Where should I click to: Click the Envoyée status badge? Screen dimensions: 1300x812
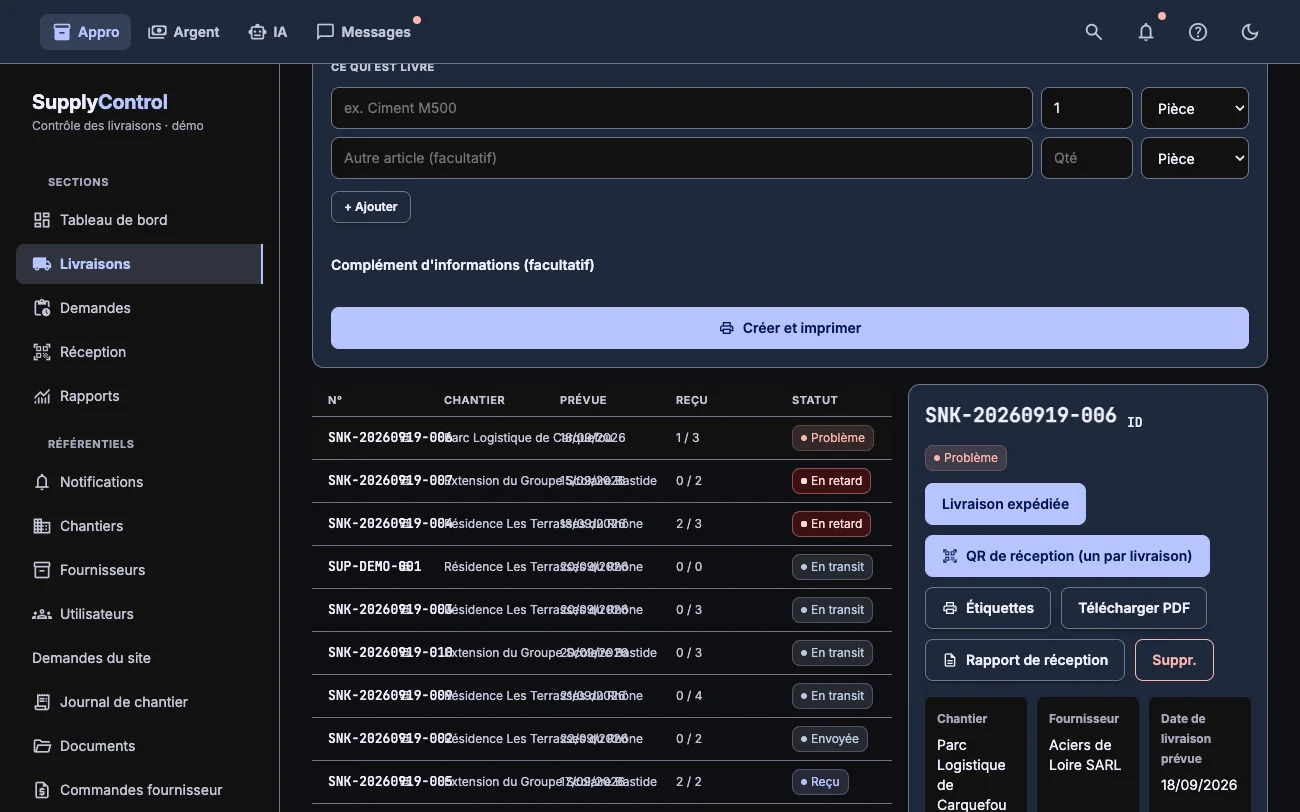pos(829,739)
